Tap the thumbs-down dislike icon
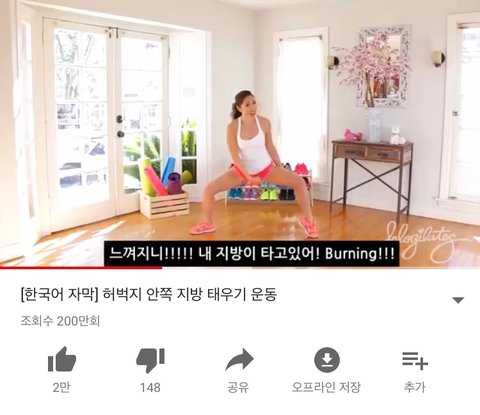The width and height of the screenshot is (480, 415). [150, 361]
